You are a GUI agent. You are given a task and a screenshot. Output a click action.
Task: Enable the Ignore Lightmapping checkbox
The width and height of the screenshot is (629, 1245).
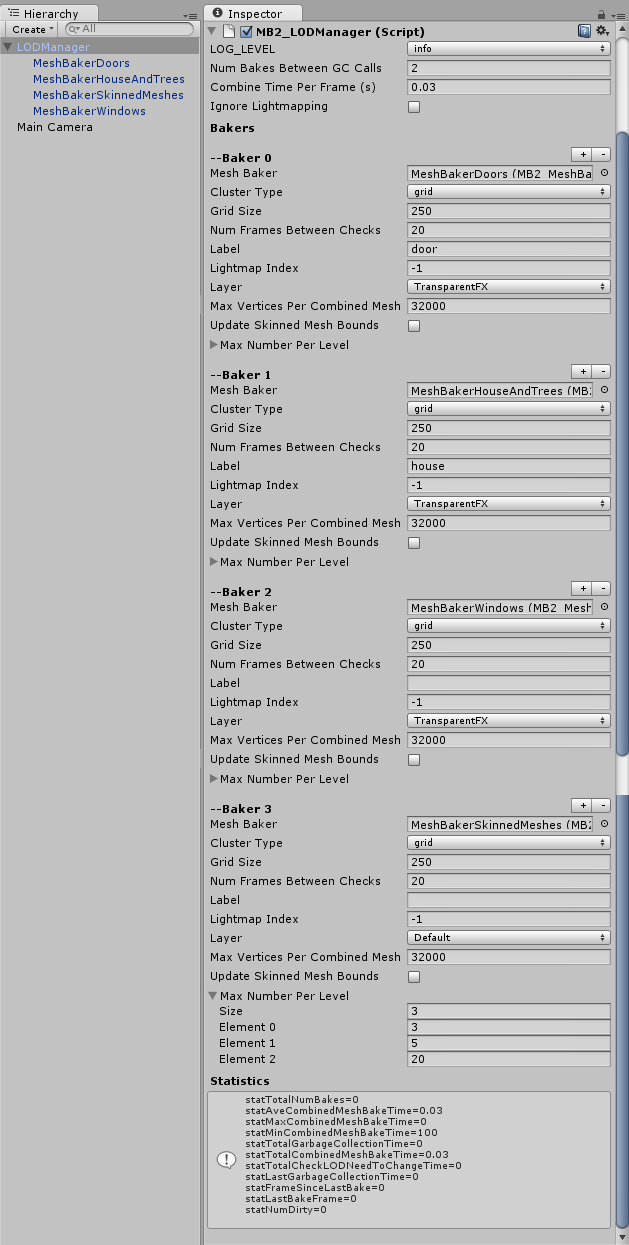[x=414, y=107]
